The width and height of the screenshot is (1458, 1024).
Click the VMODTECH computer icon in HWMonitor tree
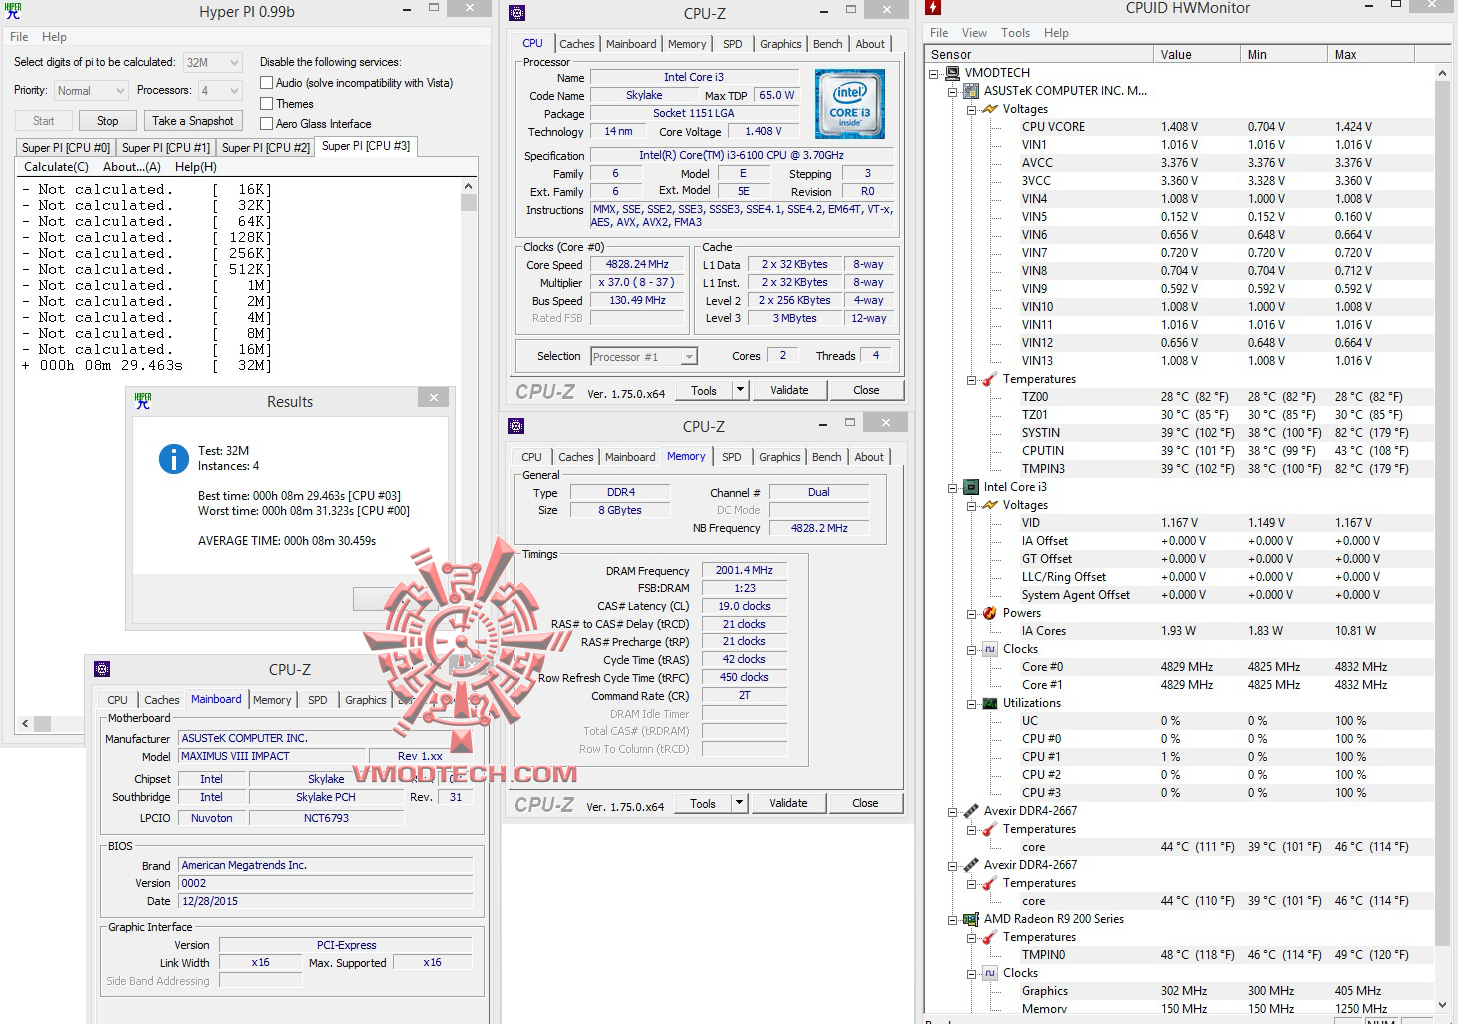point(952,73)
